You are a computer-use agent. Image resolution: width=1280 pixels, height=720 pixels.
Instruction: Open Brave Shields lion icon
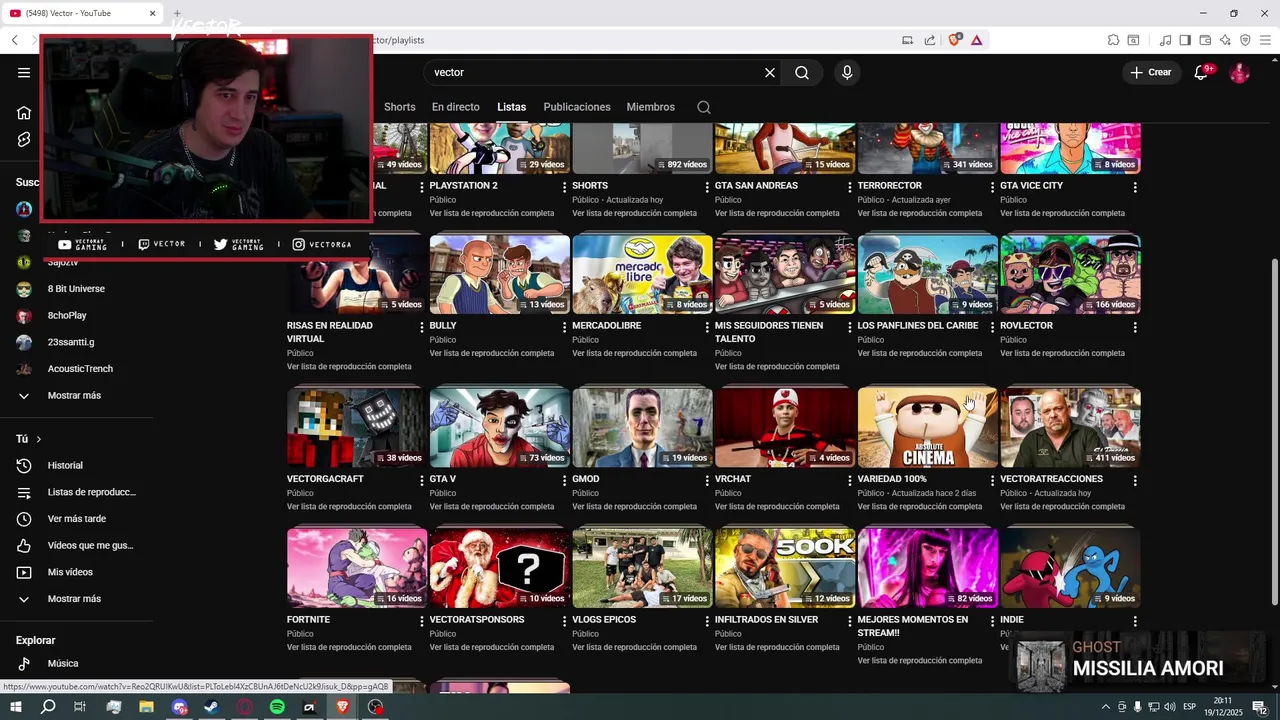coord(955,40)
